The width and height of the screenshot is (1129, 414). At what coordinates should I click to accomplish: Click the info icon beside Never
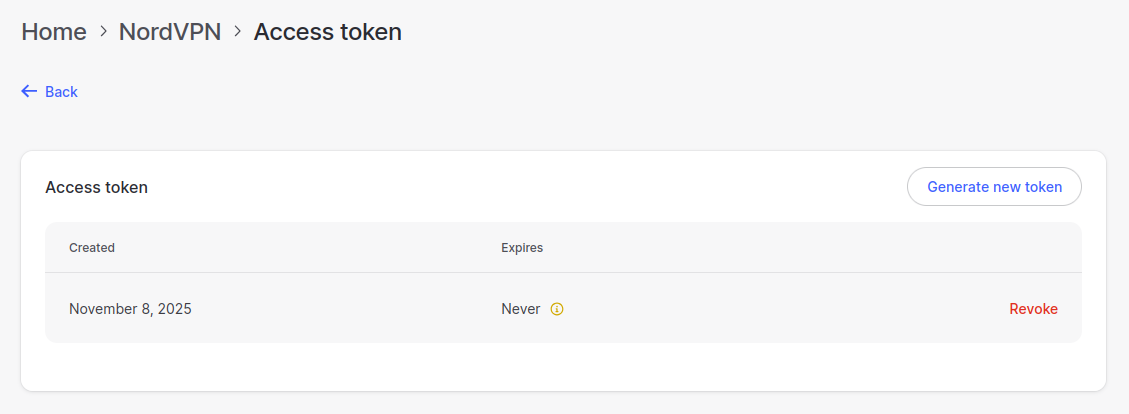coord(557,309)
